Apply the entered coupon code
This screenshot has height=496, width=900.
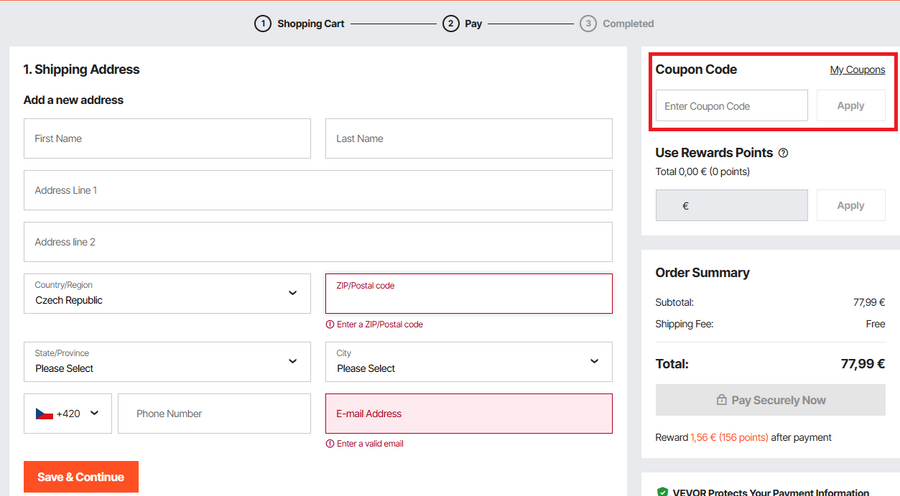click(850, 106)
